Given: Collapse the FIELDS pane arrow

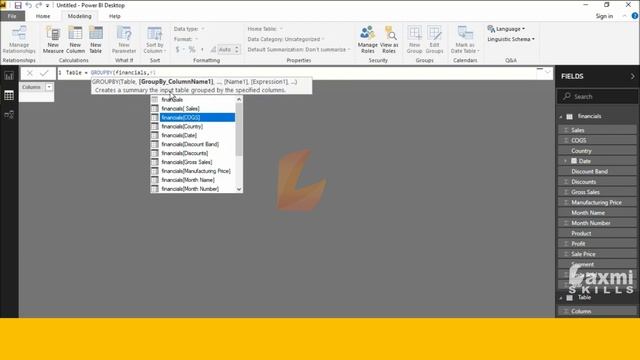Looking at the screenshot, I should [x=632, y=76].
